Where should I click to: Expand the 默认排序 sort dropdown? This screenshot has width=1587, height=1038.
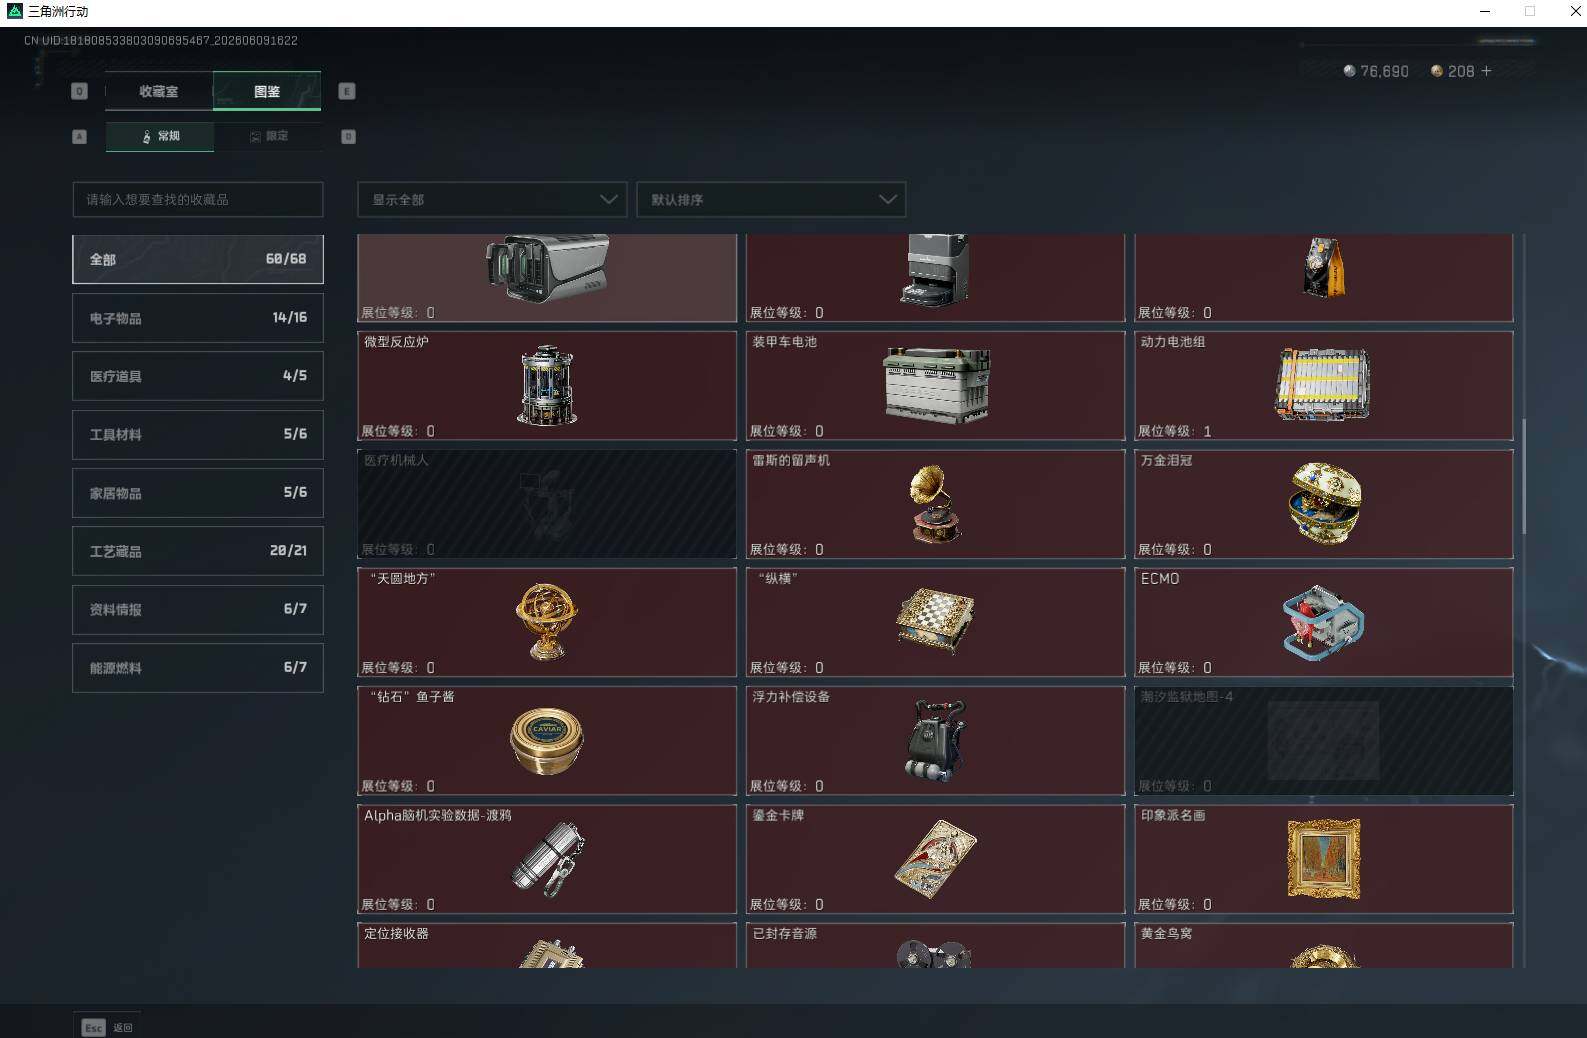[771, 200]
